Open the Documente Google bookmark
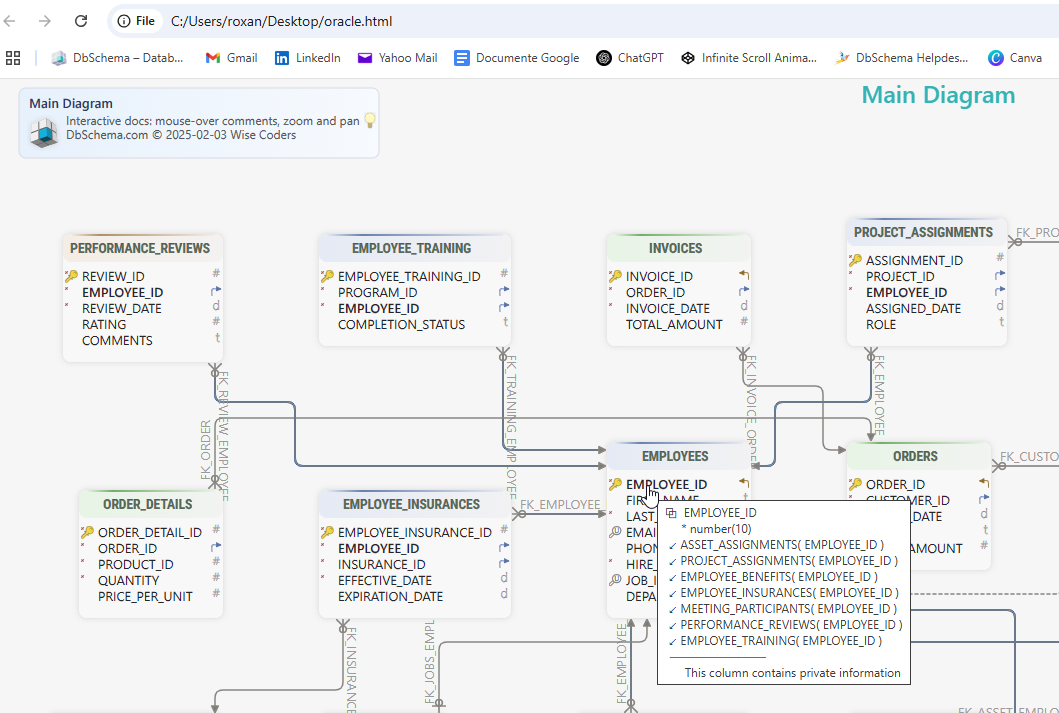 (517, 58)
